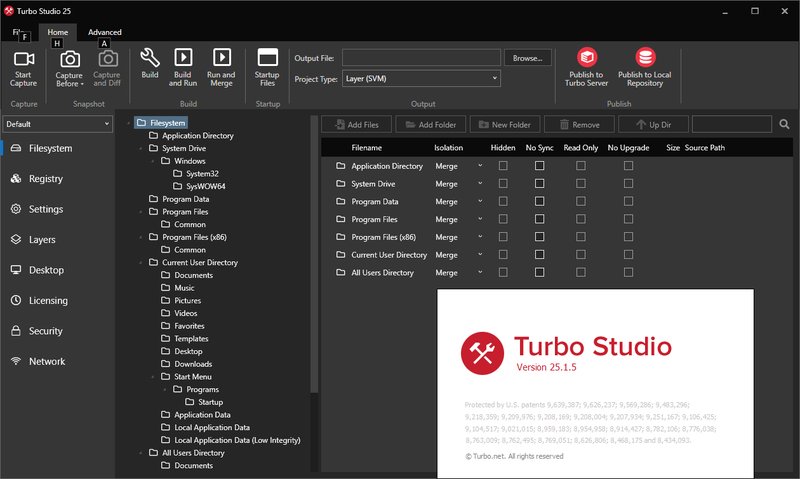Click the Build wrench icon

click(150, 58)
